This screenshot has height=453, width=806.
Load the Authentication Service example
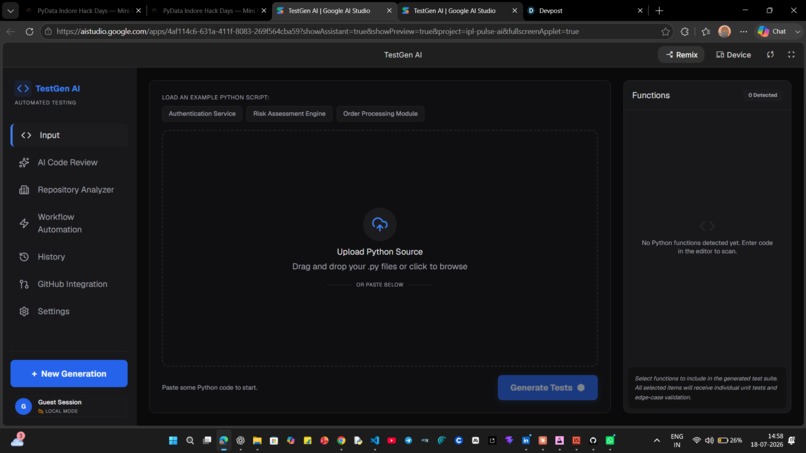click(202, 114)
